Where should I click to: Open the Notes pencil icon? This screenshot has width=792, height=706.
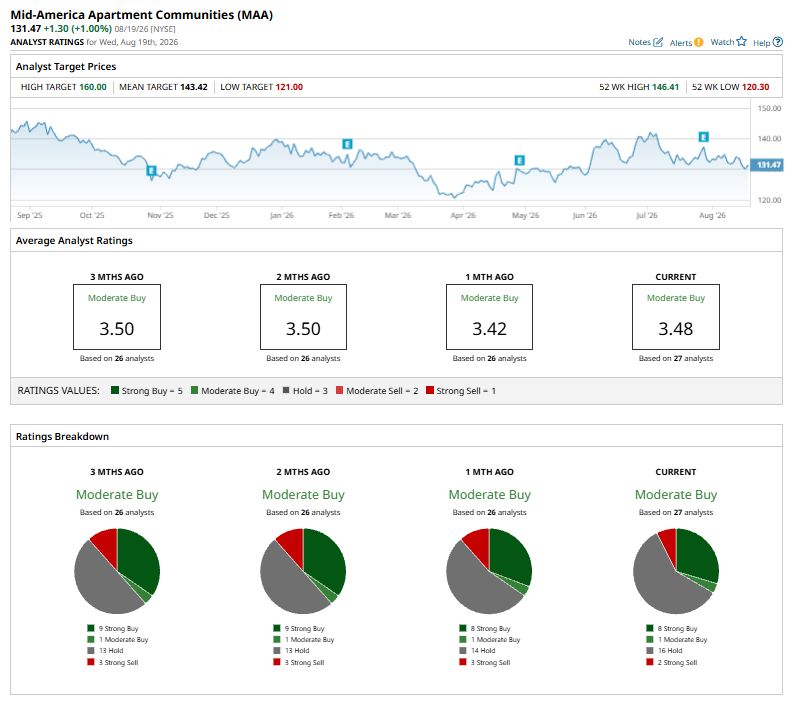pyautogui.click(x=658, y=42)
